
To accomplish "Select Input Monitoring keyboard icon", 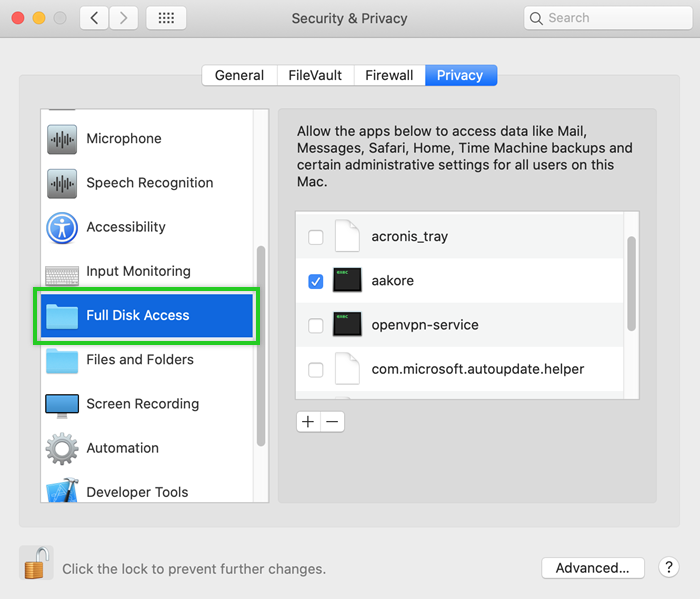I will coord(62,272).
